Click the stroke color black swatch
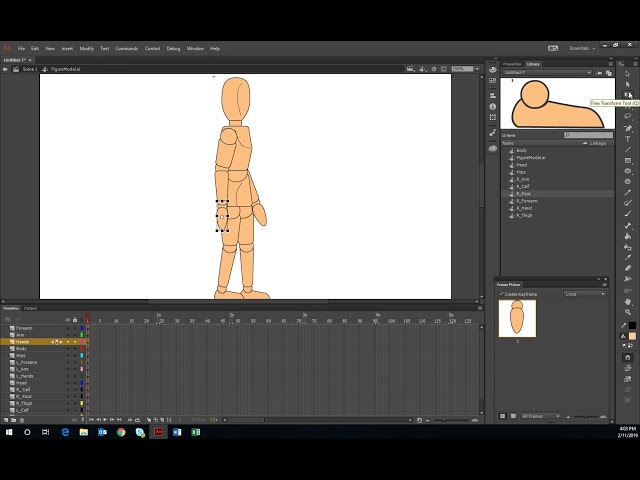The image size is (640, 480). pyautogui.click(x=632, y=325)
